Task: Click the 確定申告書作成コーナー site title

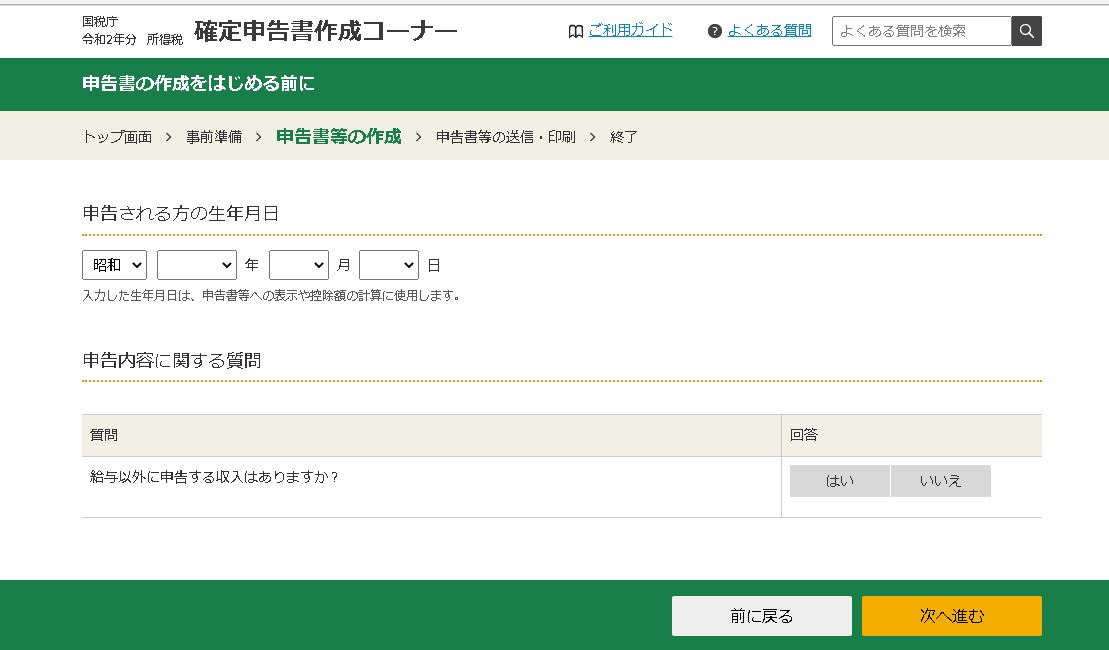Action: click(325, 31)
